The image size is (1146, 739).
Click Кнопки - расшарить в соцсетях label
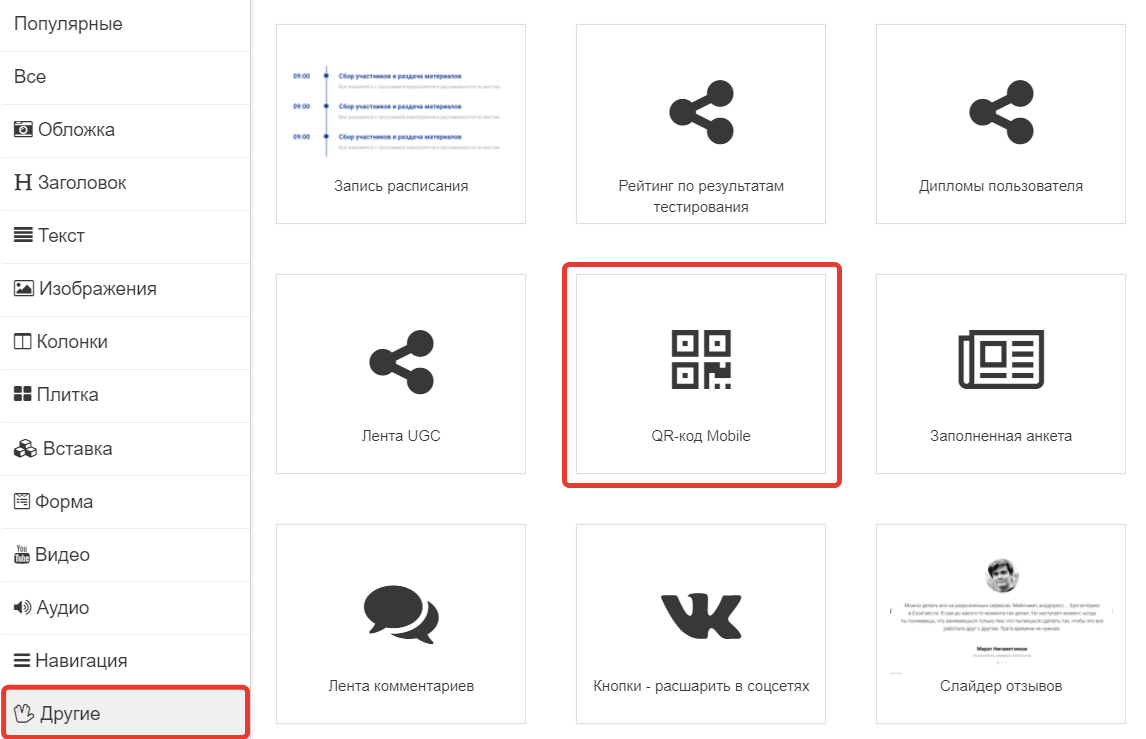click(x=701, y=686)
